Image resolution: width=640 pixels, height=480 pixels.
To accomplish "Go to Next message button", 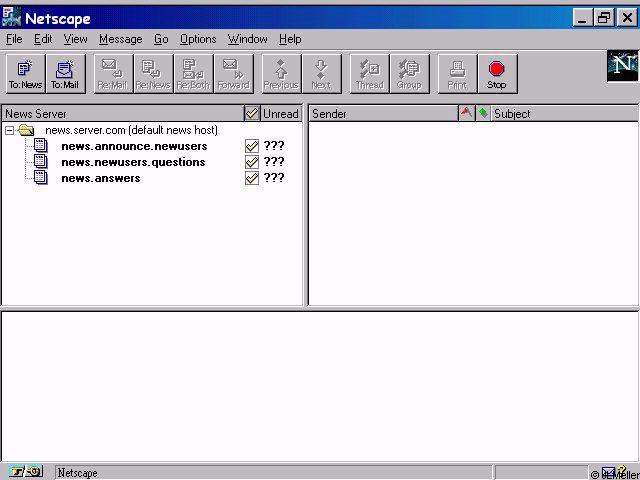I will tap(321, 74).
